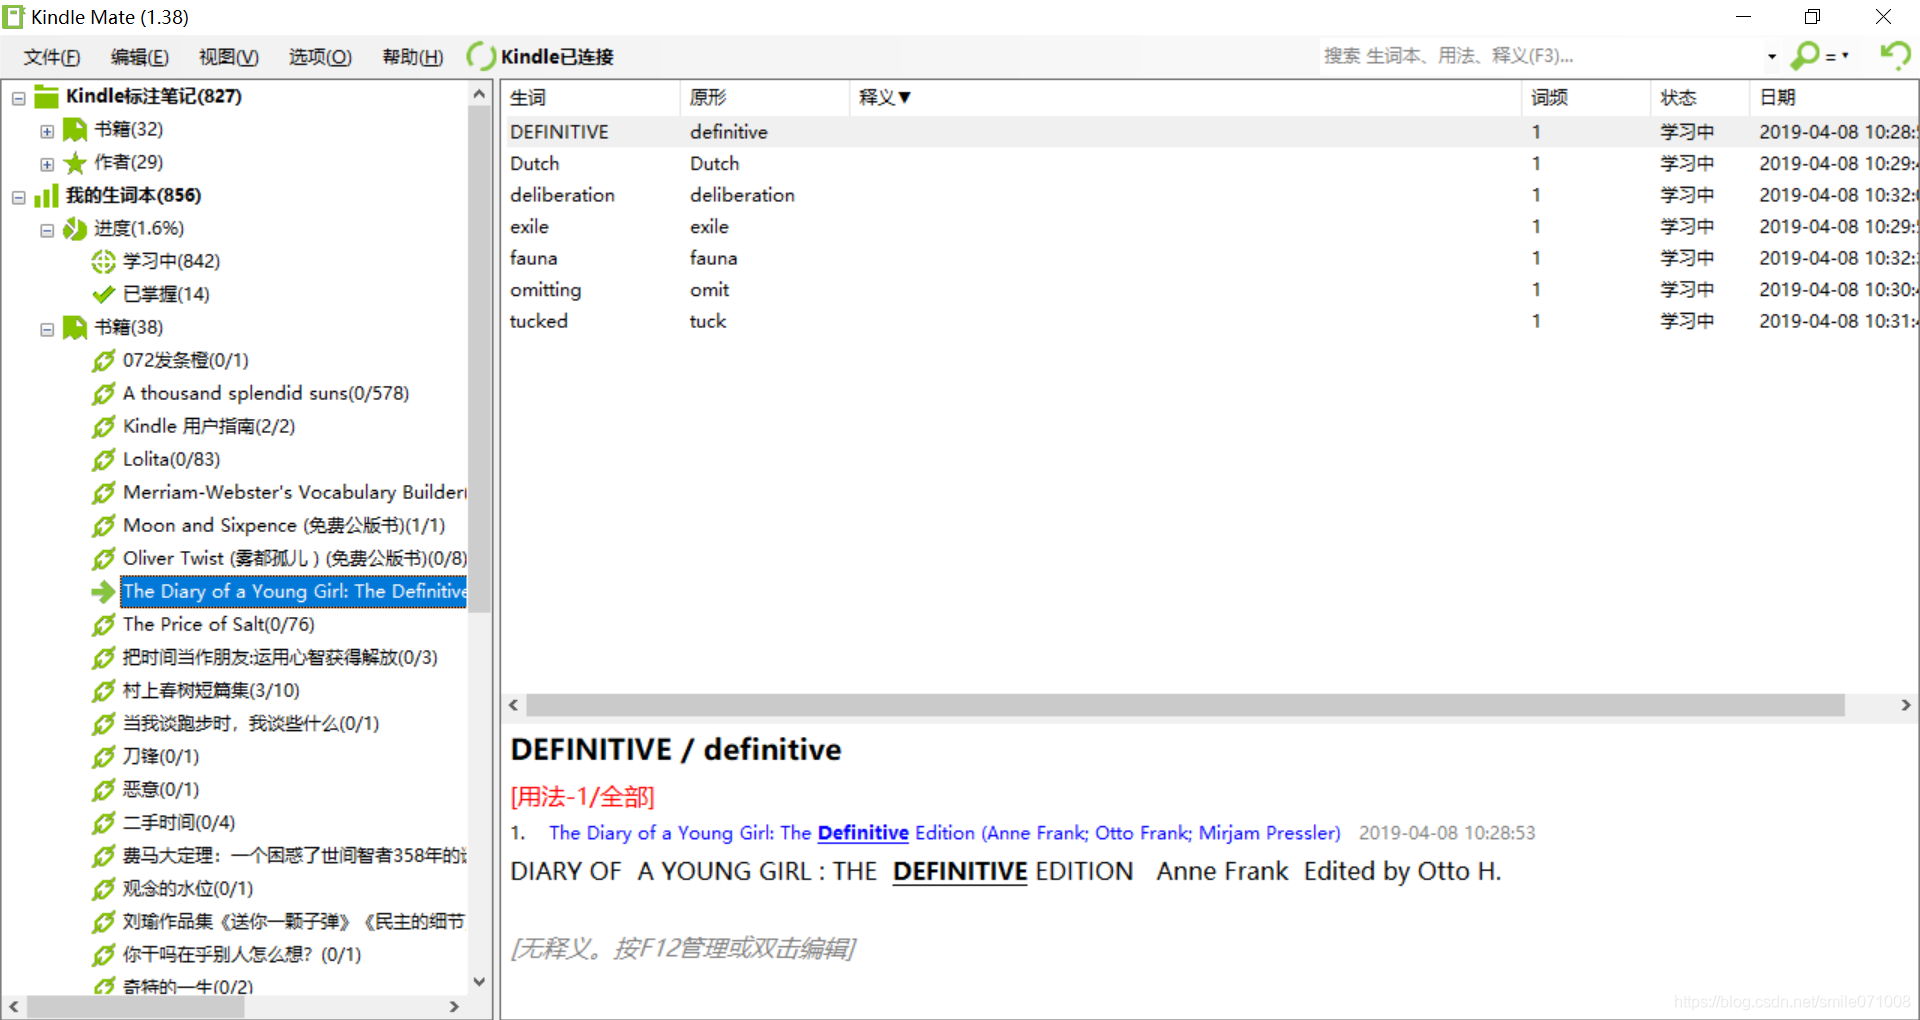Click the leaf icon beside 072发条橙
This screenshot has height=1020, width=1920.
pos(103,360)
